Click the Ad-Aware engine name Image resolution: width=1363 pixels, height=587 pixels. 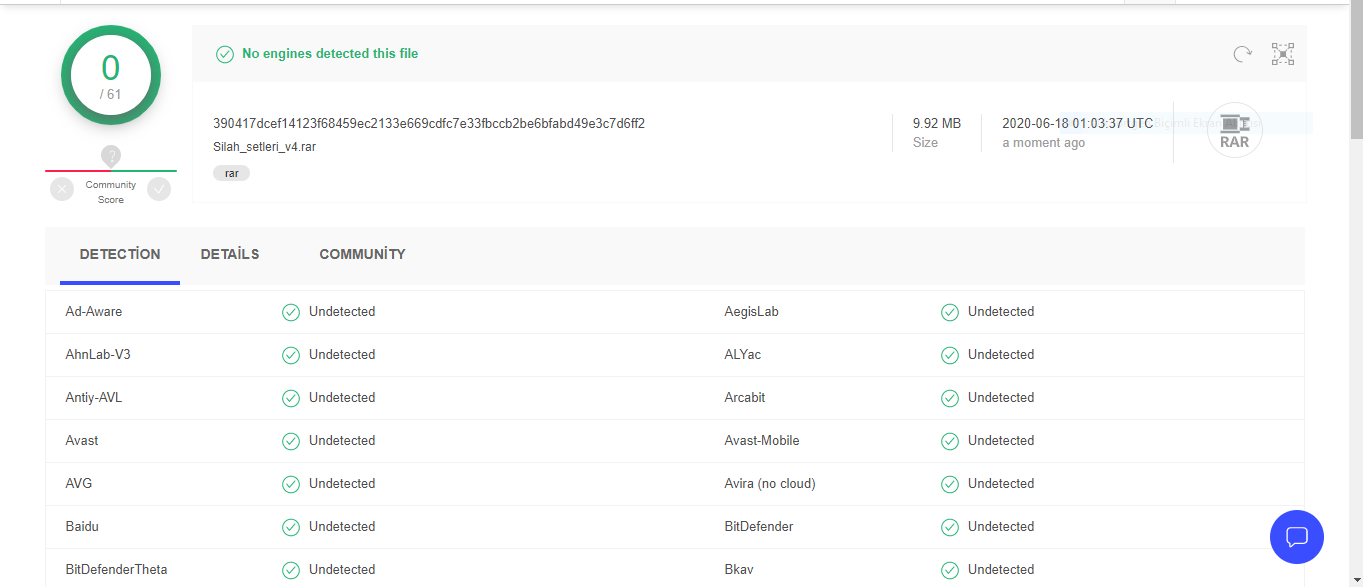pyautogui.click(x=94, y=312)
